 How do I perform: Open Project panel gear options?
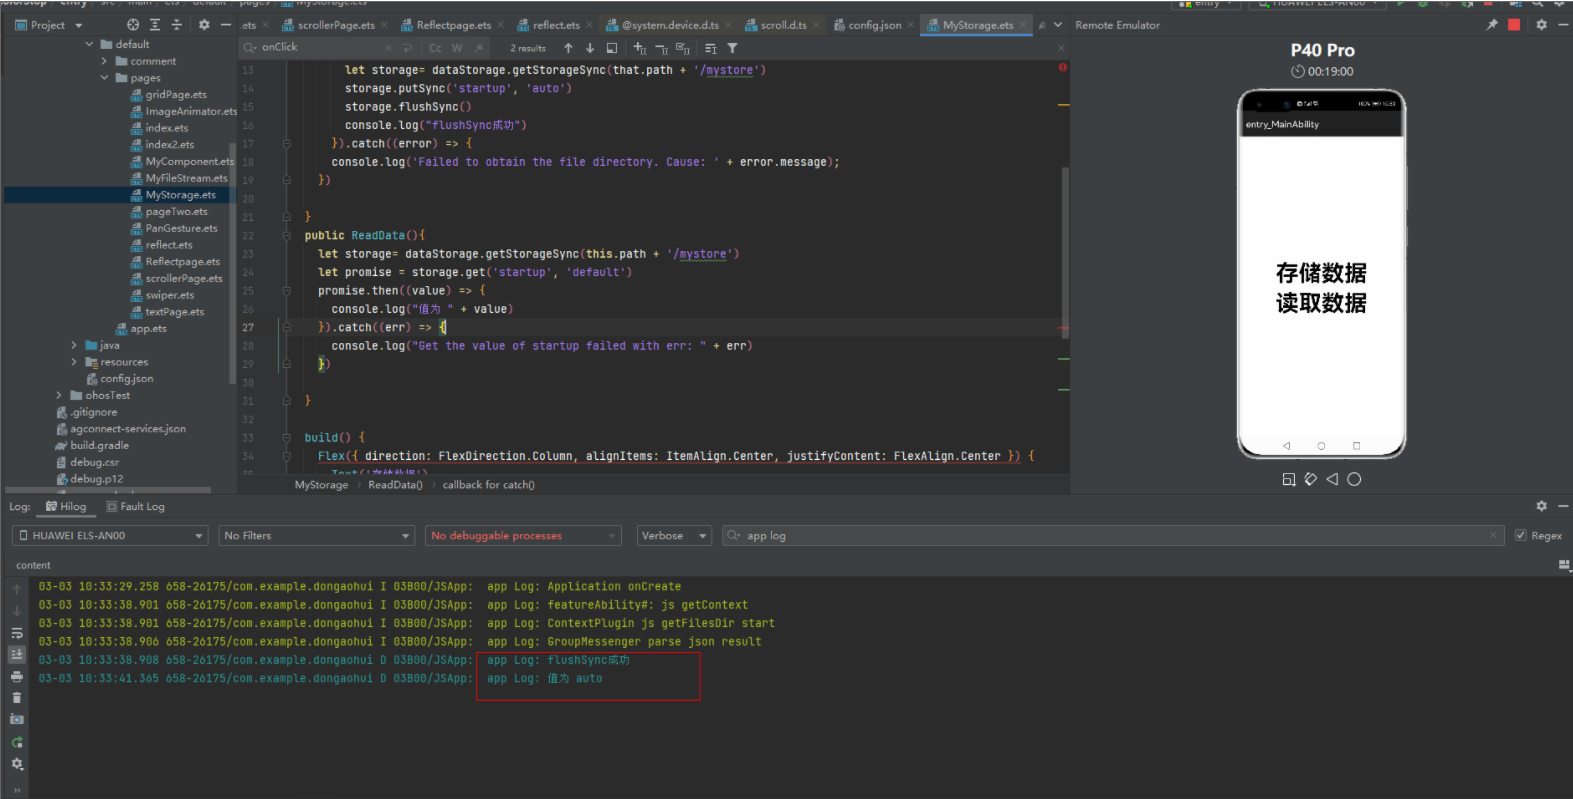pos(204,25)
